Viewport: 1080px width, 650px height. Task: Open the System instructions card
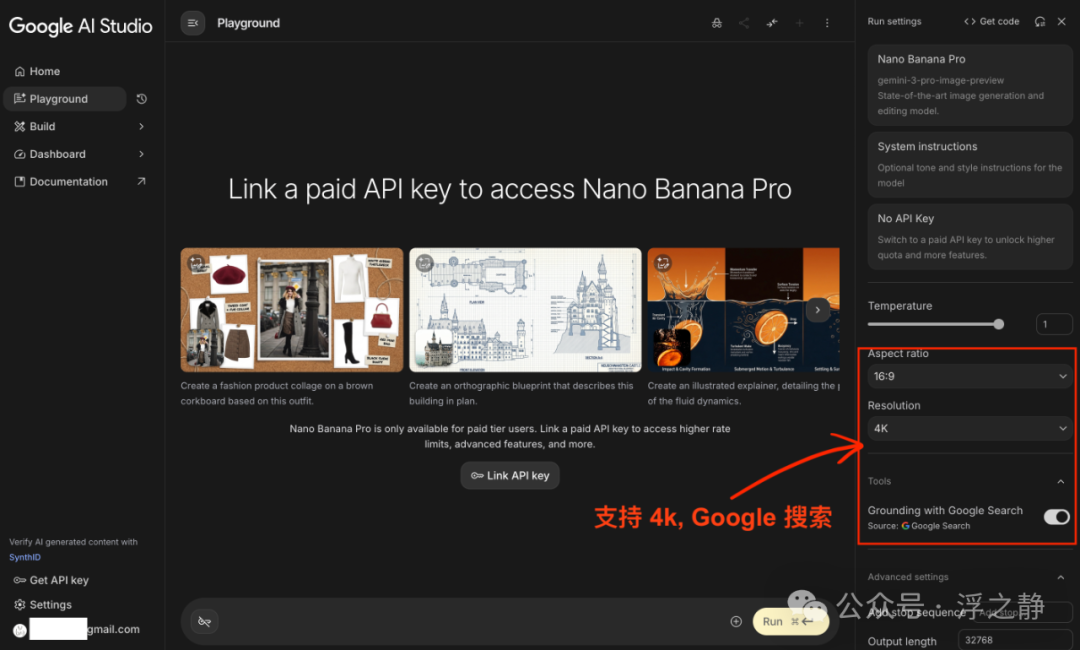tap(970, 165)
